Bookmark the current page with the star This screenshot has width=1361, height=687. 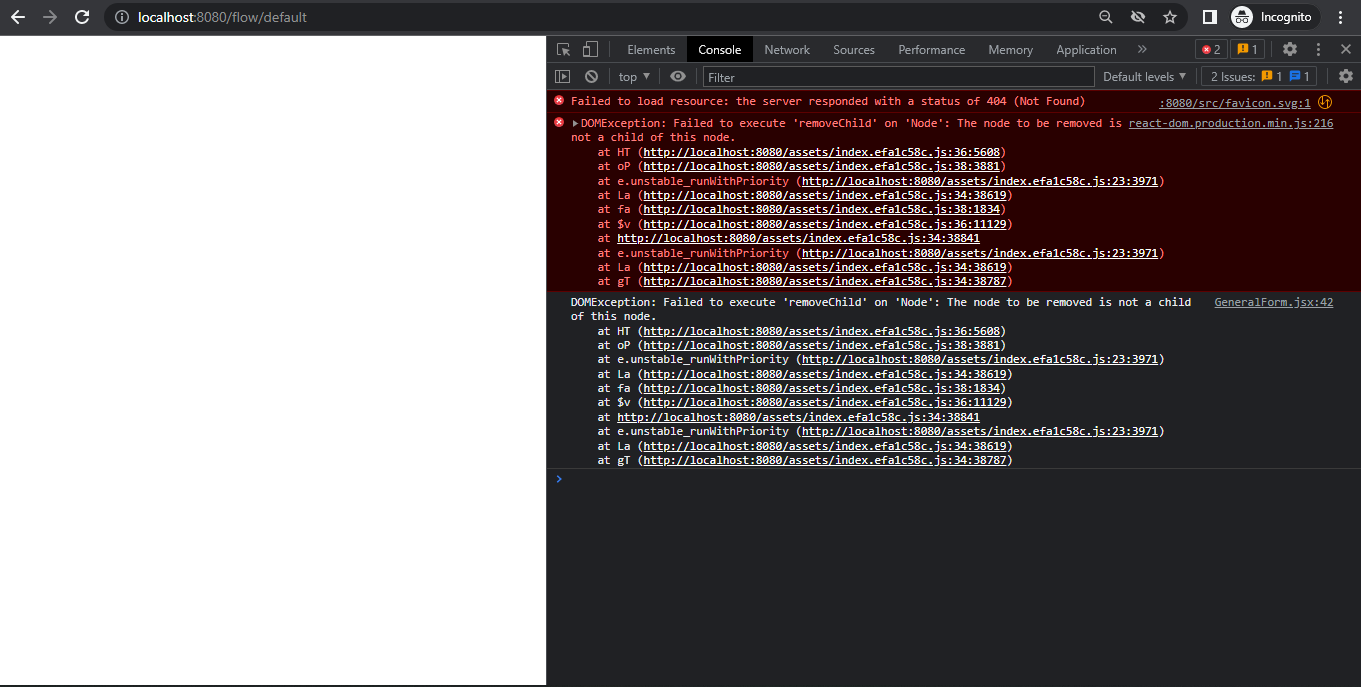tap(1170, 16)
